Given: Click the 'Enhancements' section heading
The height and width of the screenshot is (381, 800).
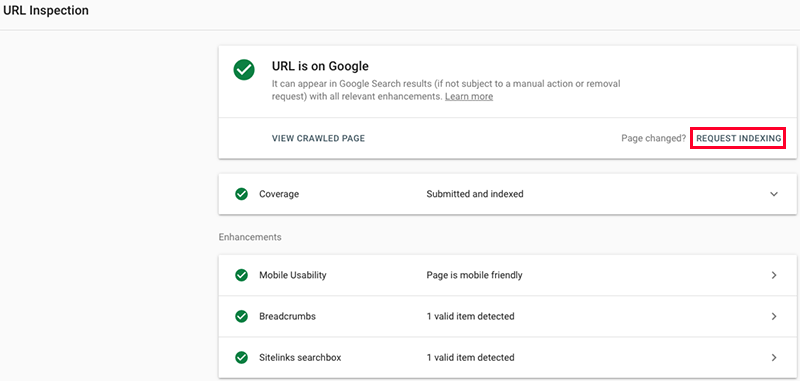Looking at the screenshot, I should [250, 237].
